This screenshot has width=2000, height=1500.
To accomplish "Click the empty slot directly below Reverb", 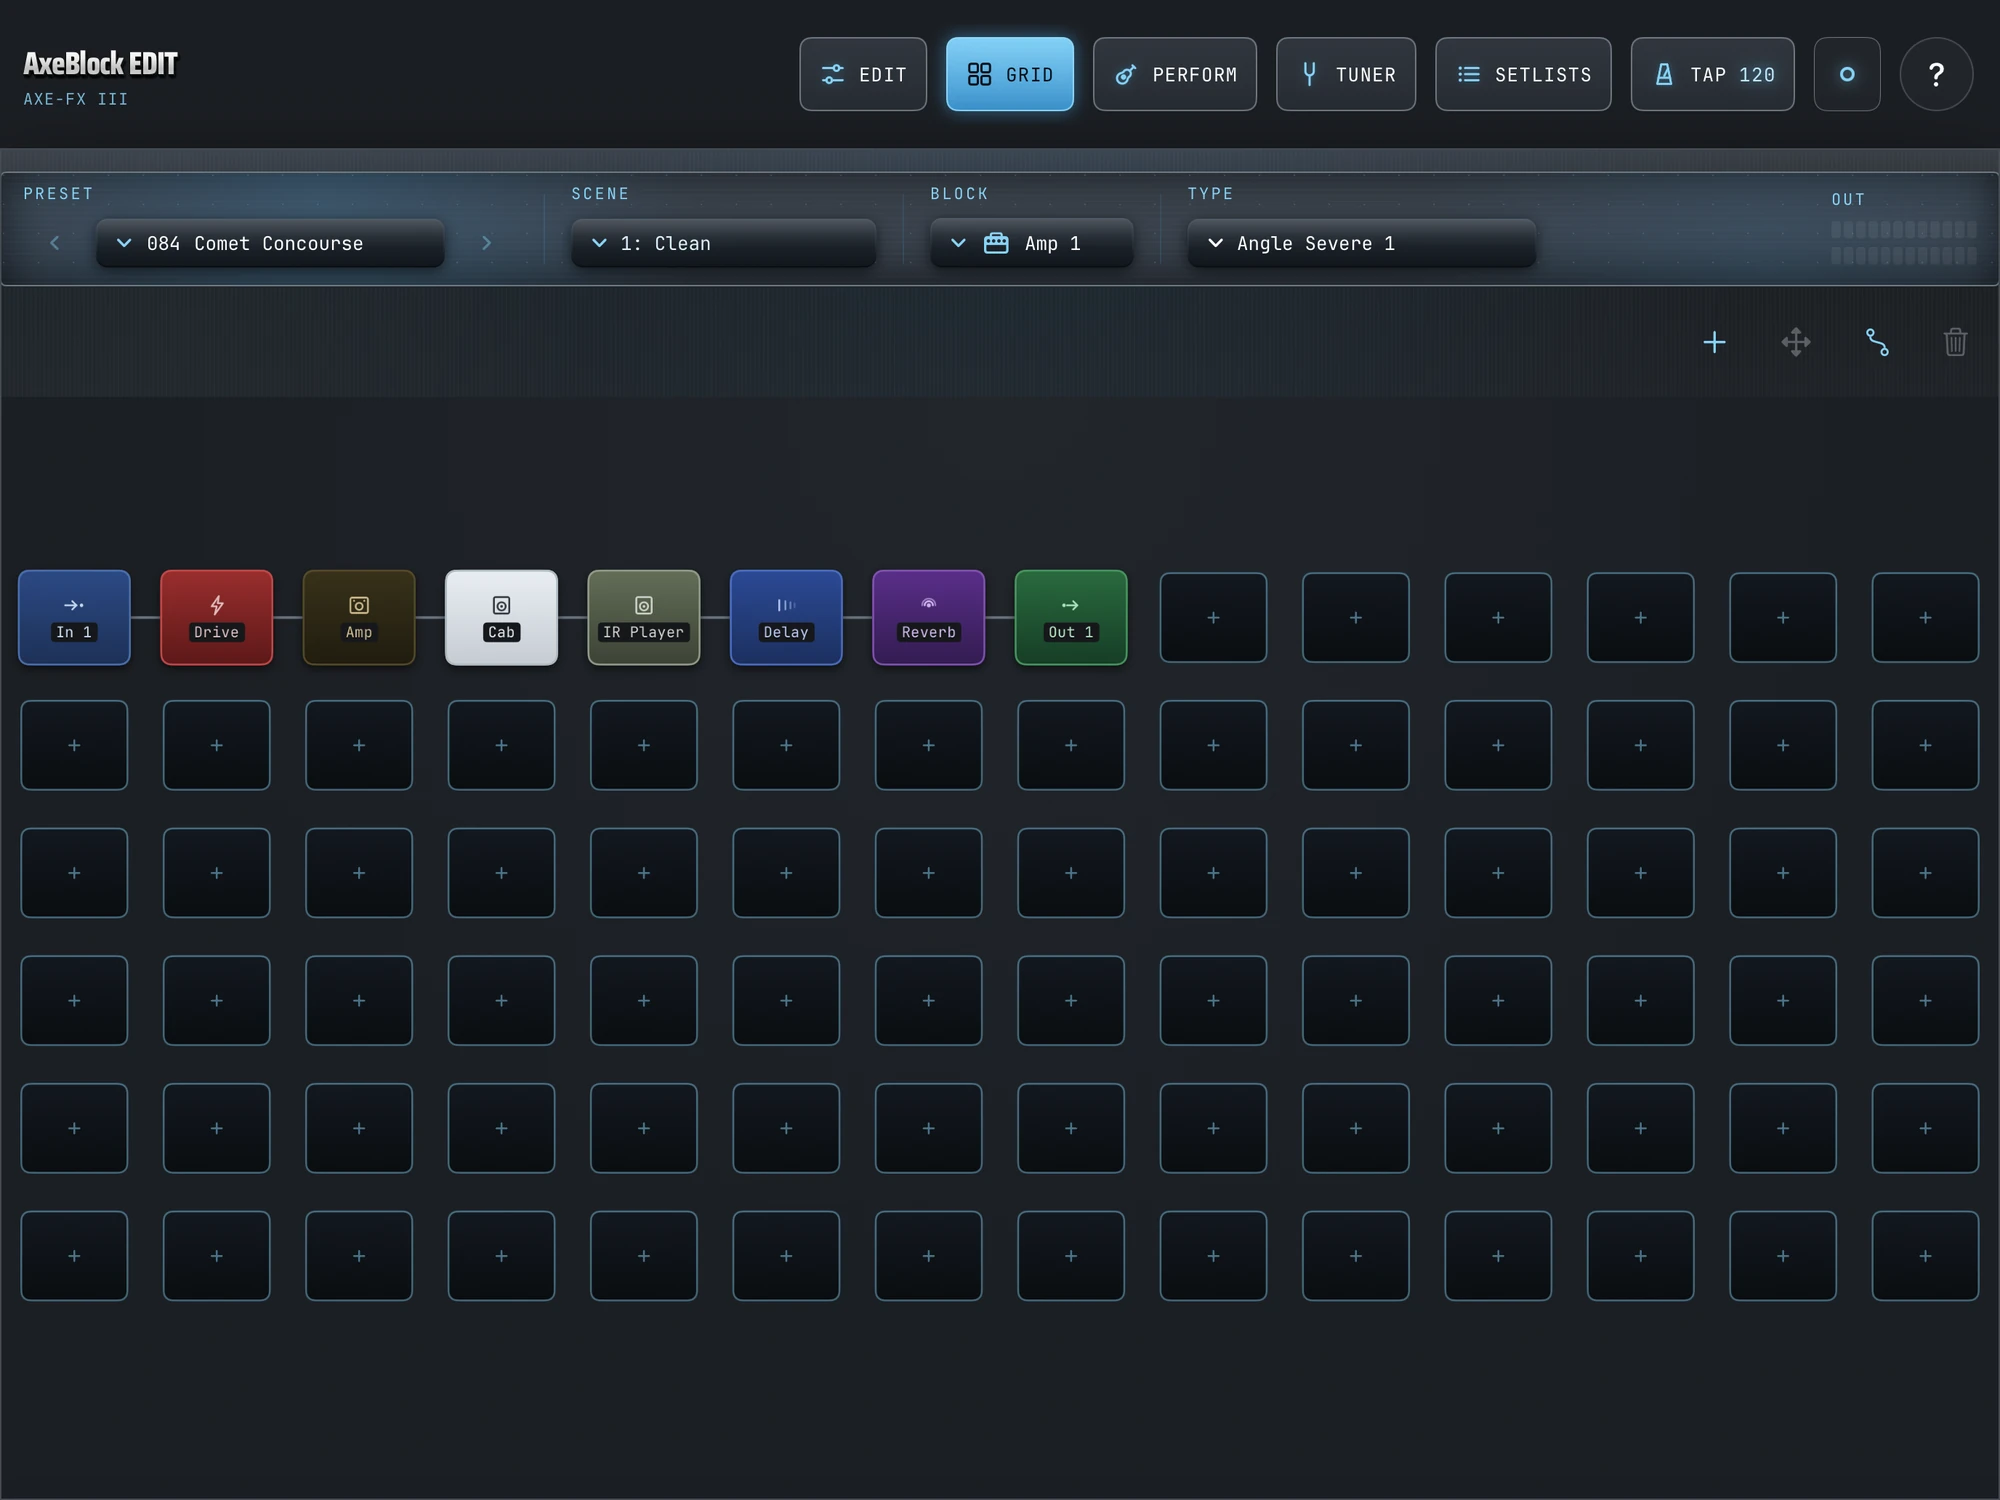I will tap(928, 745).
